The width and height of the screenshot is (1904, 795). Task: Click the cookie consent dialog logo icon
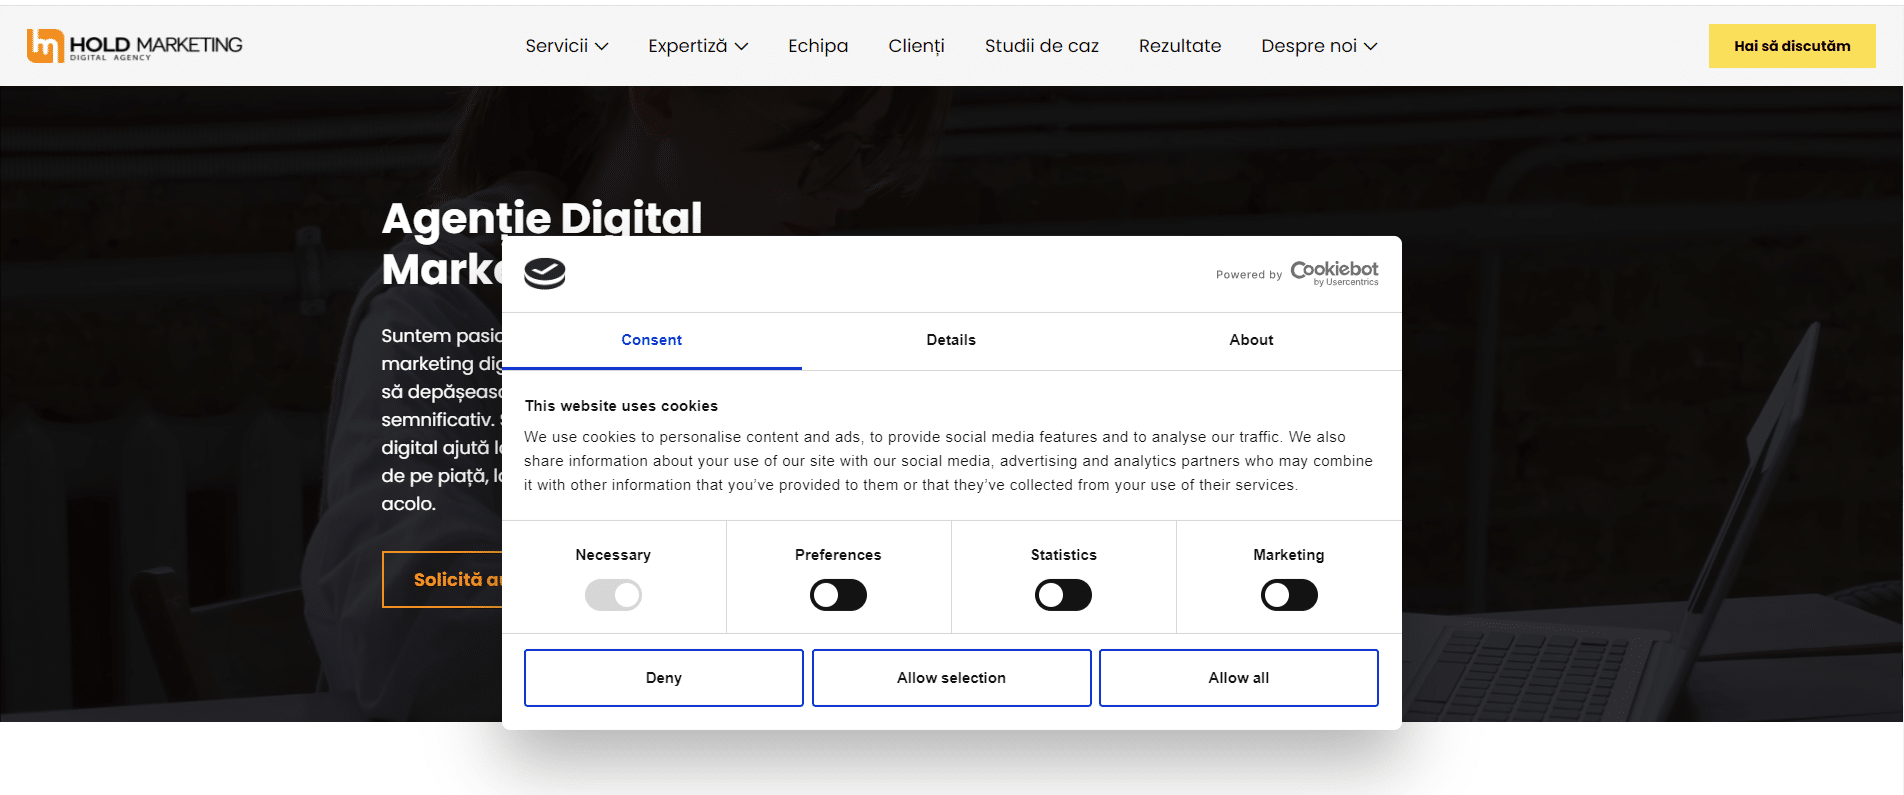point(545,273)
